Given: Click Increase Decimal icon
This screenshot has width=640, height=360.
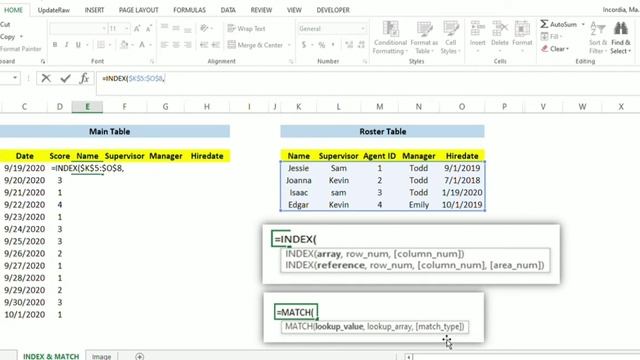Looking at the screenshot, I should [x=349, y=44].
